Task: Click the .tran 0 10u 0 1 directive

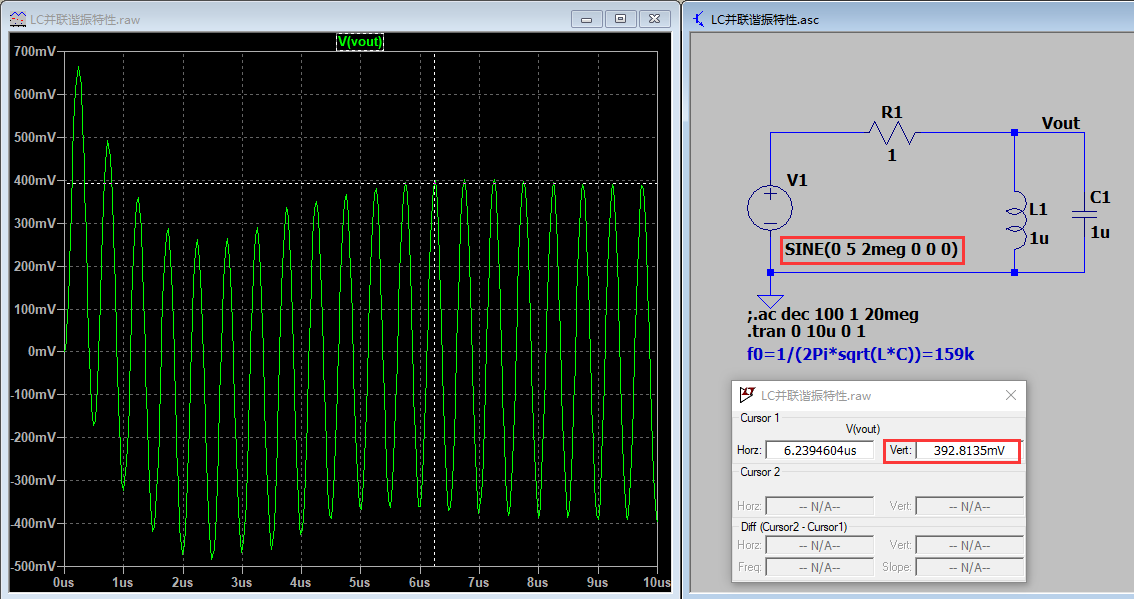Action: point(806,331)
